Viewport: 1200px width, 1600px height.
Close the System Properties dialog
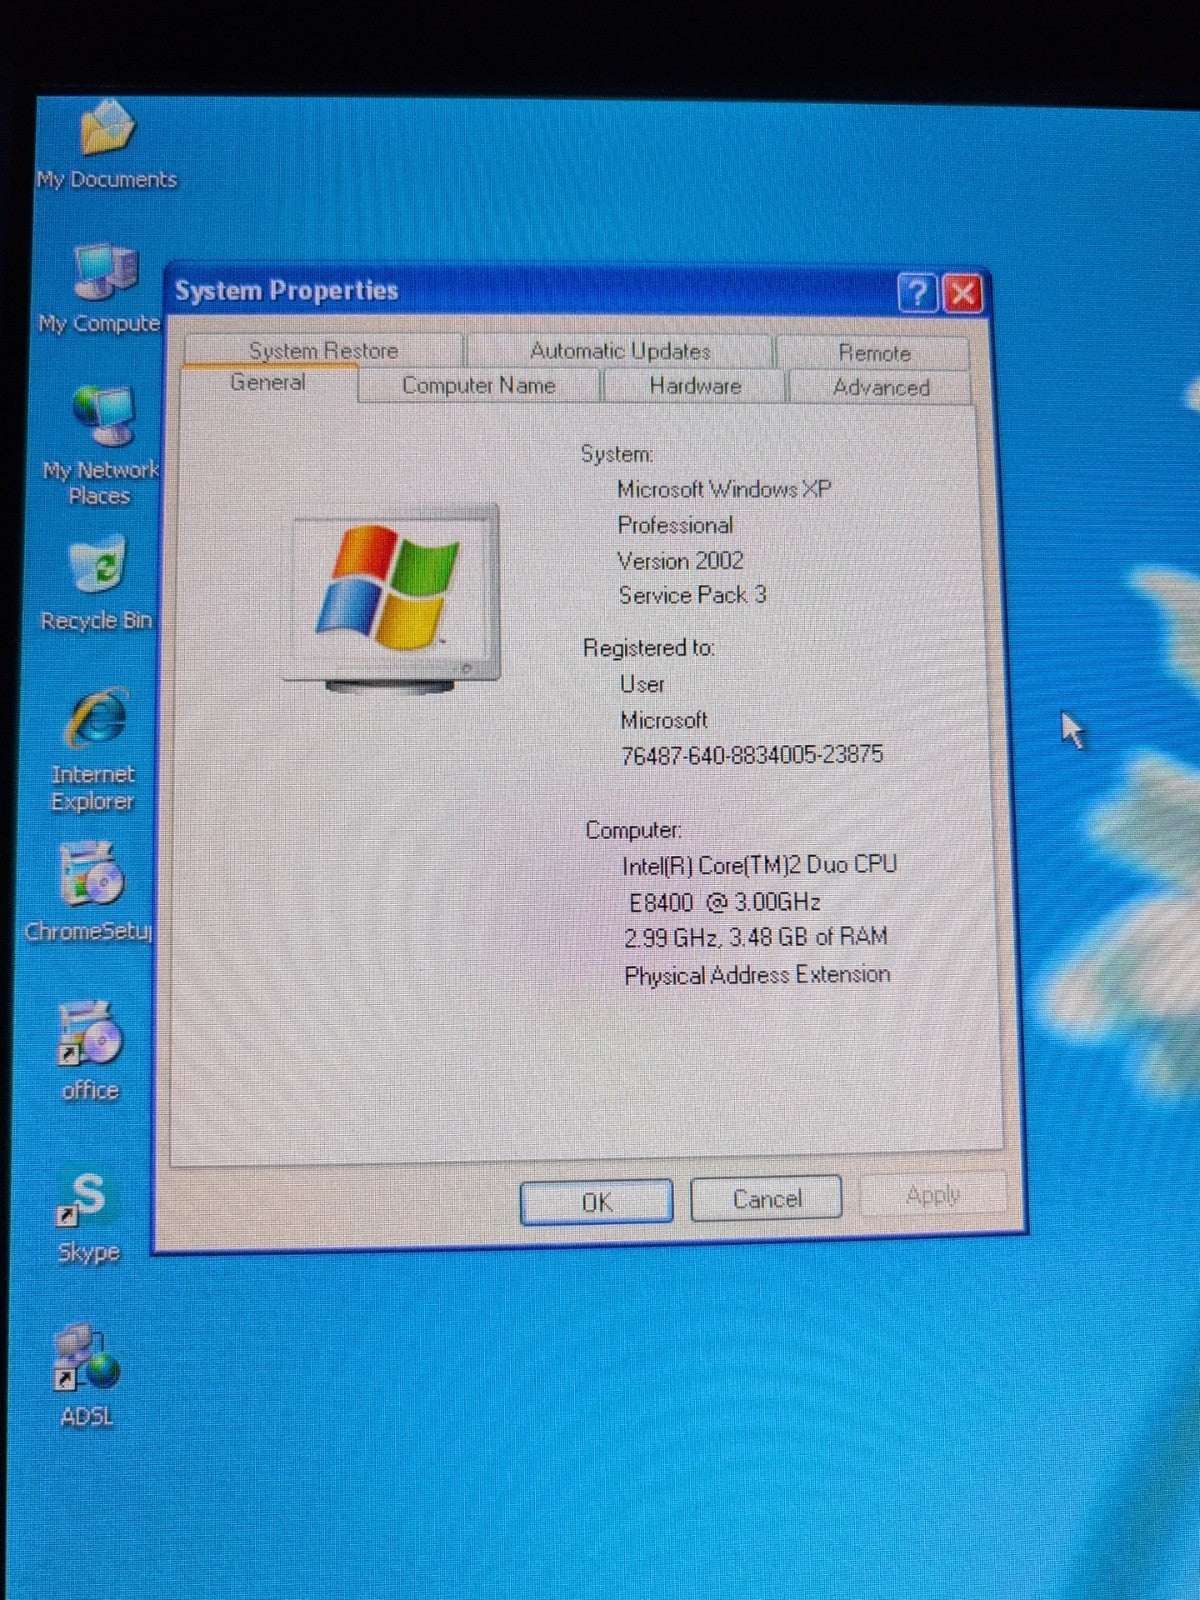[x=962, y=294]
